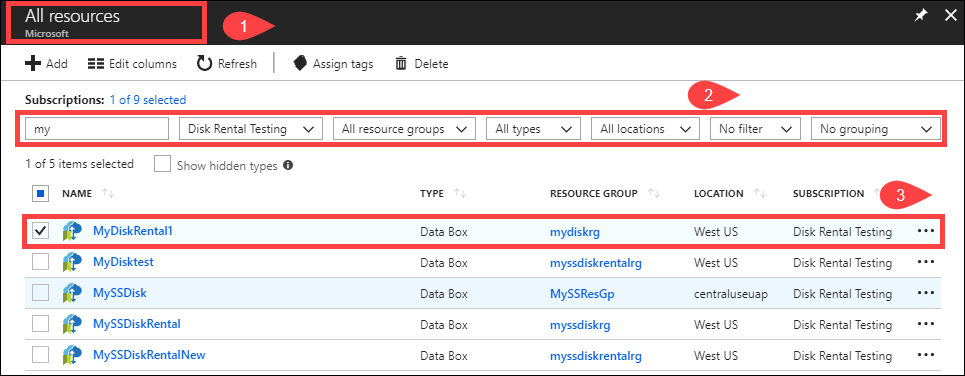Sort by the NAME column header

(x=77, y=193)
